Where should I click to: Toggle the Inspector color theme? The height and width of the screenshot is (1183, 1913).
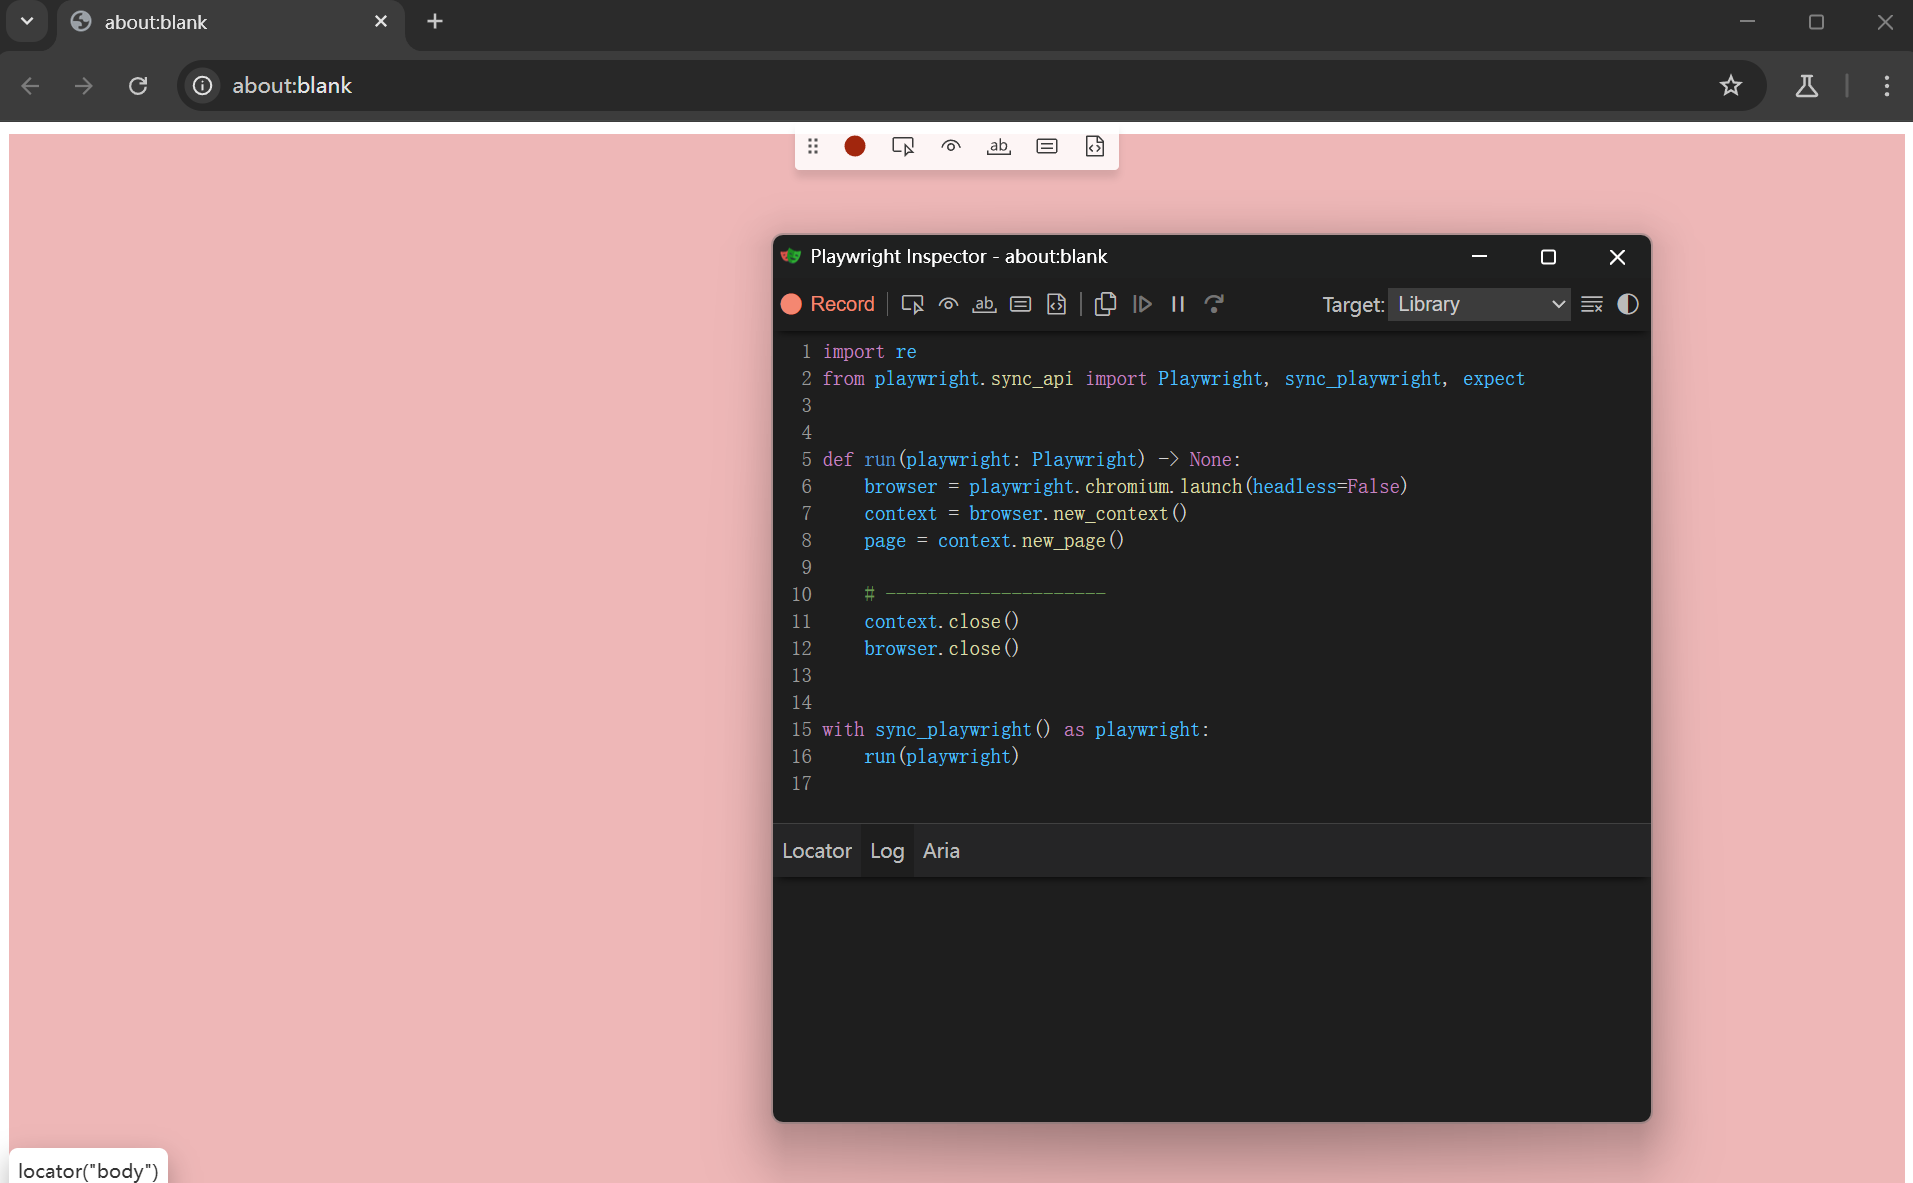tap(1628, 304)
